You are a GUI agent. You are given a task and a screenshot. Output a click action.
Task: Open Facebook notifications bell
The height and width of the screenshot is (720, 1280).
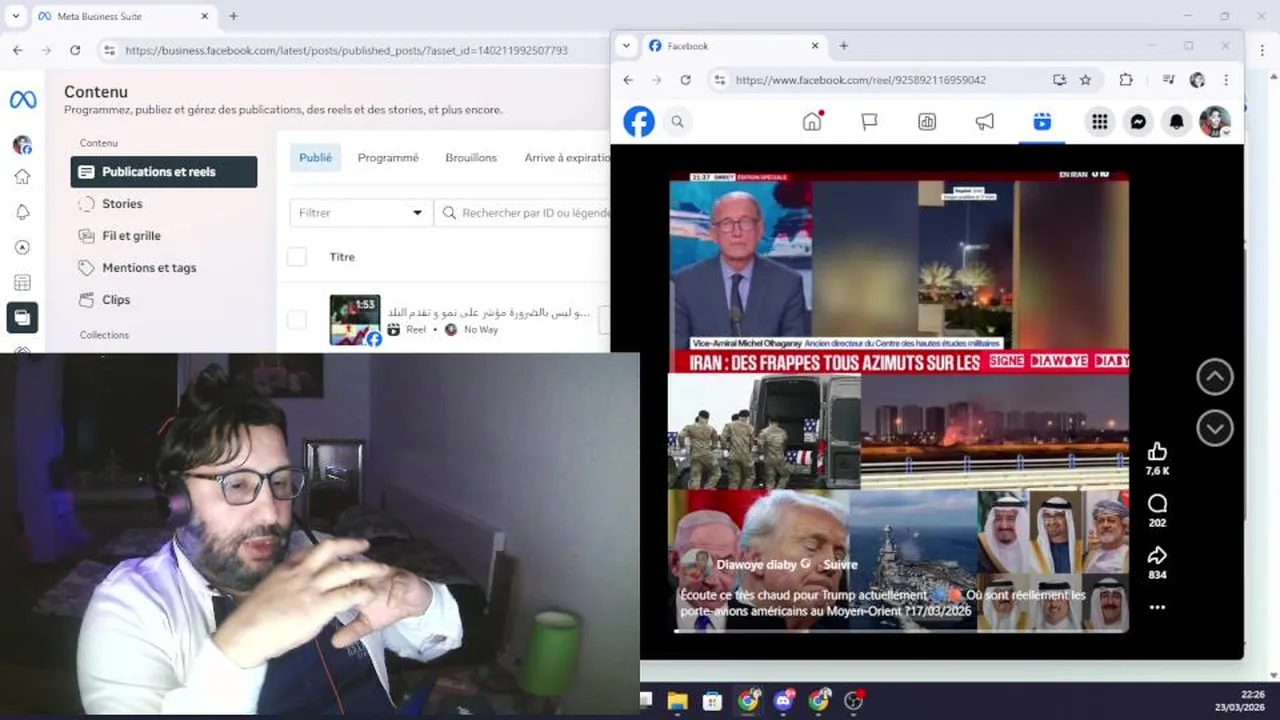[1177, 122]
